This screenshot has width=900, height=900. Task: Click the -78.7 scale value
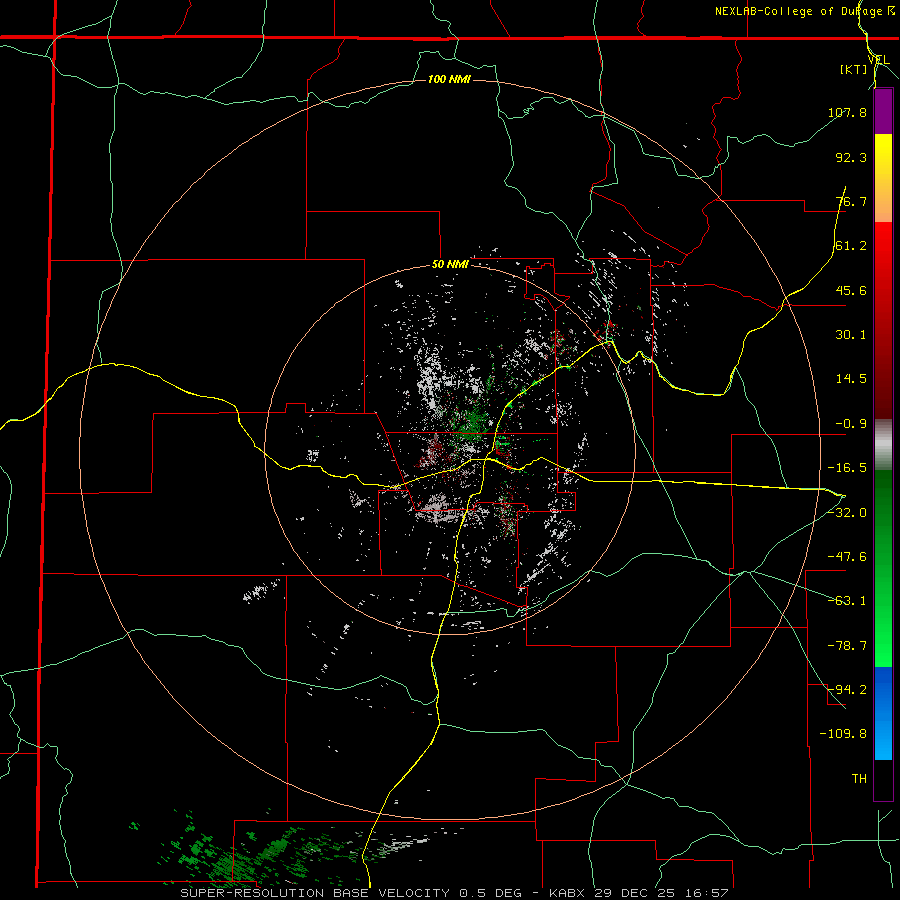(x=847, y=646)
